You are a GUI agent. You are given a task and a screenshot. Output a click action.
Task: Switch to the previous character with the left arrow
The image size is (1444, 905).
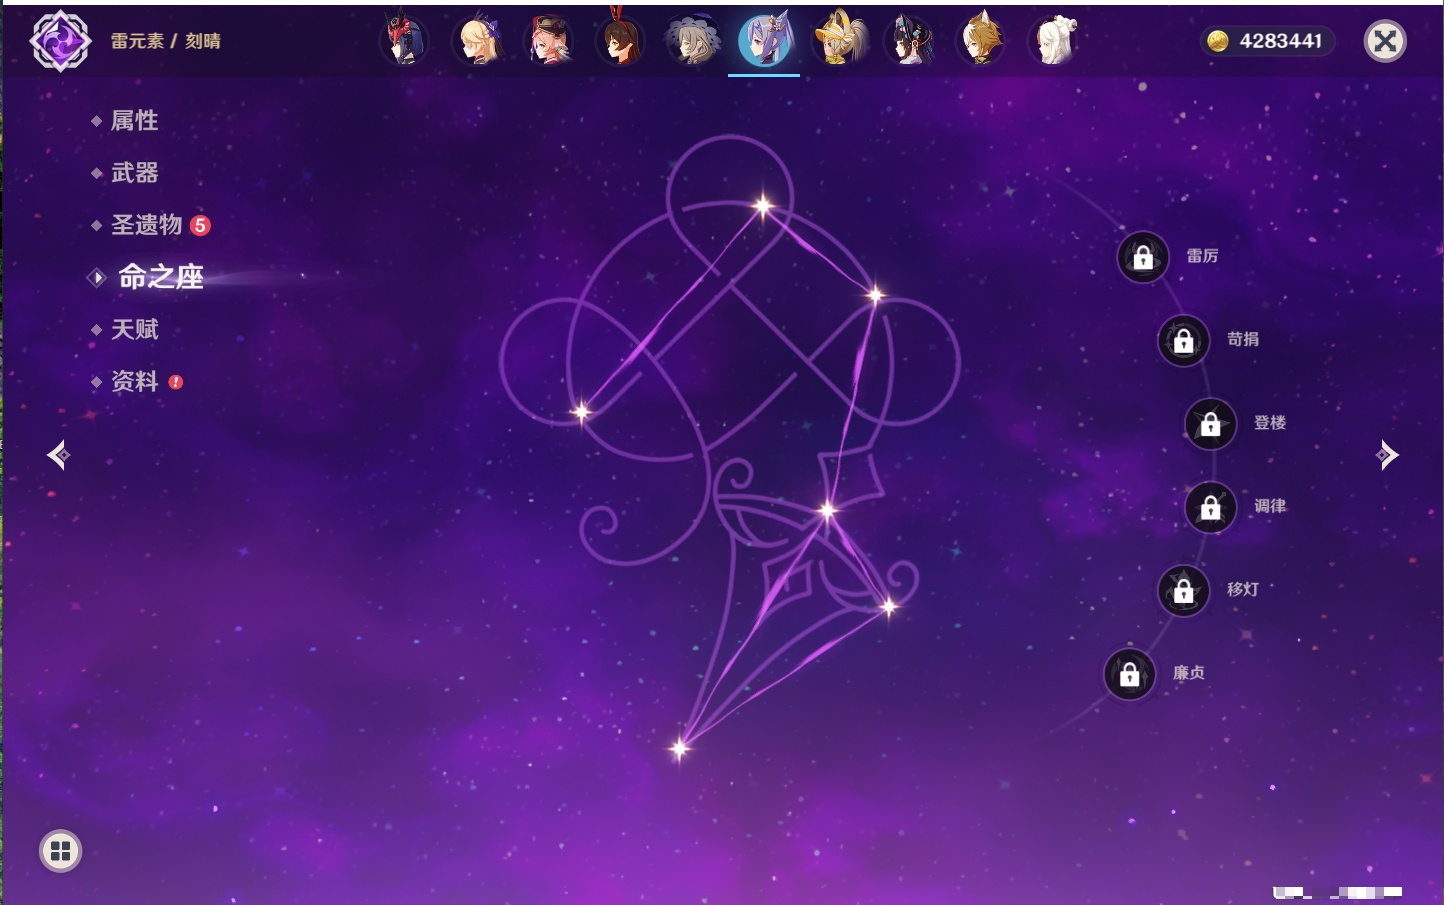coord(58,455)
